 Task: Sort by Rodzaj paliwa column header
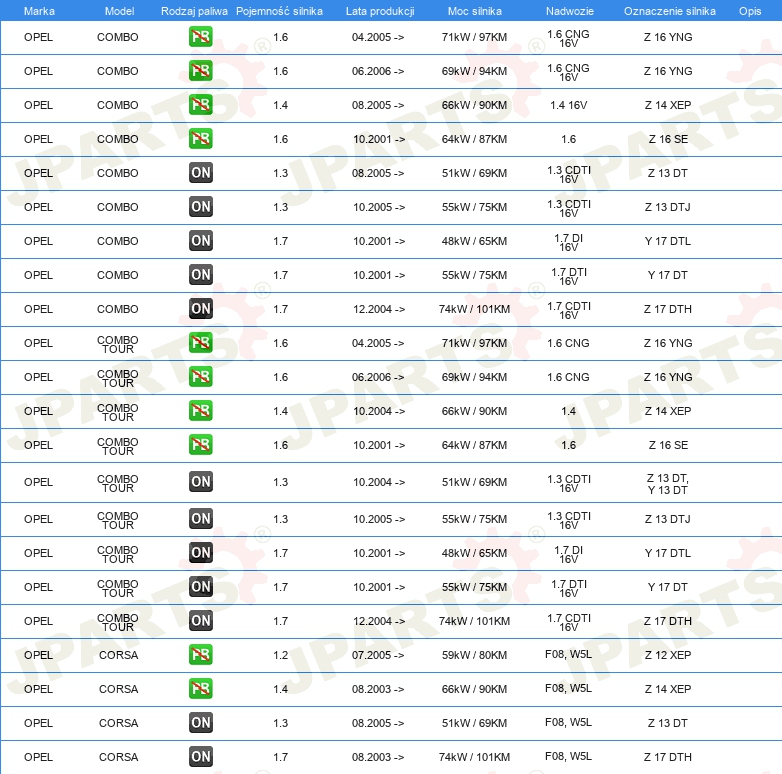pyautogui.click(x=194, y=11)
